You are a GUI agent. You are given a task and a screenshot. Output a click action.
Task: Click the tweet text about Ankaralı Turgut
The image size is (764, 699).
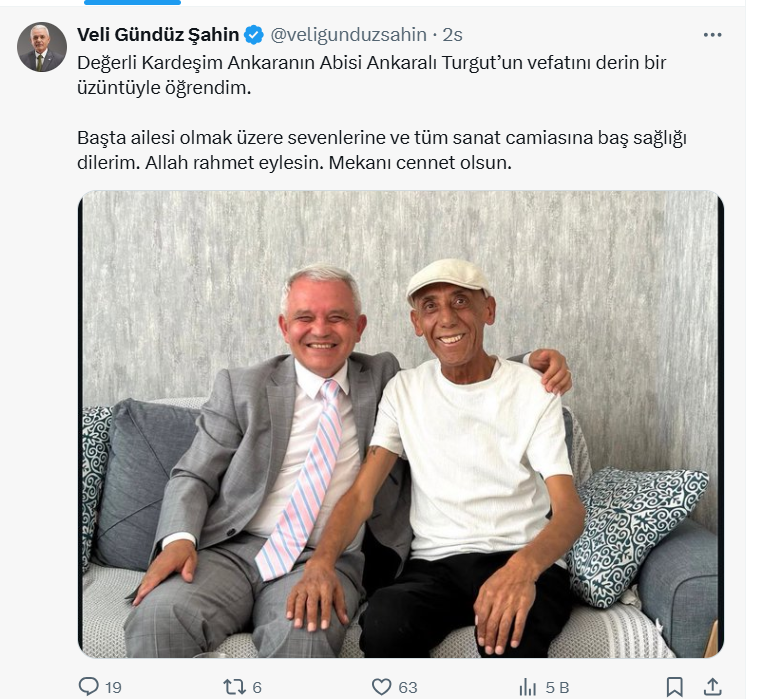371,75
